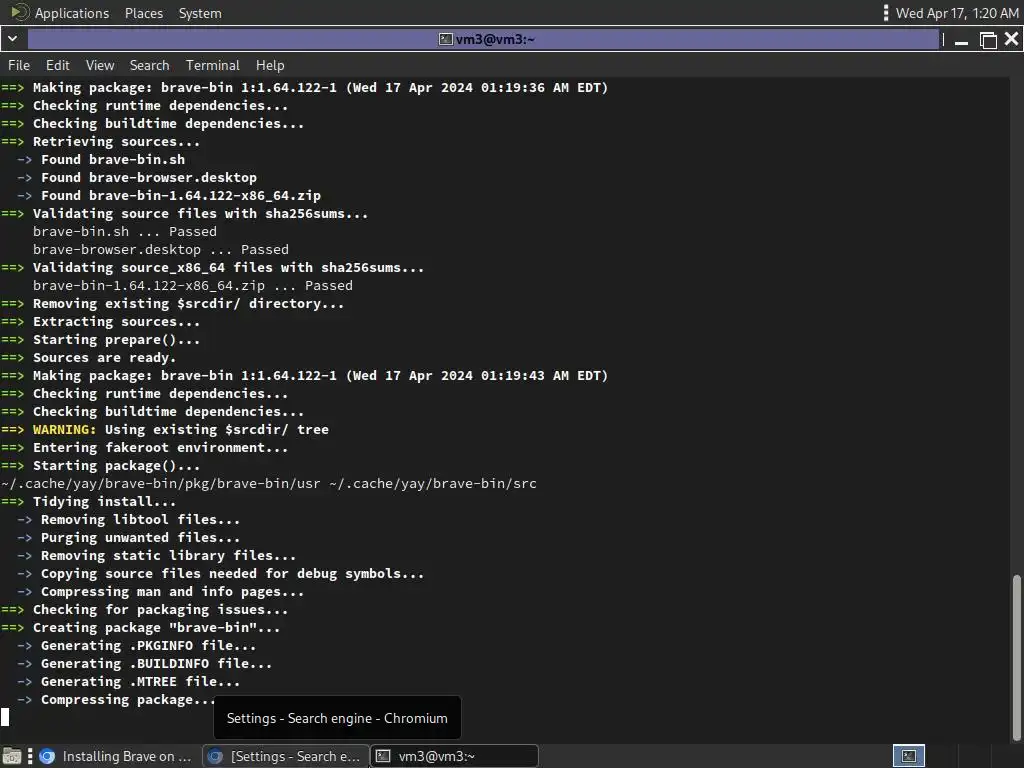Click the terminal icon in the window title
The height and width of the screenshot is (768, 1024).
point(445,39)
